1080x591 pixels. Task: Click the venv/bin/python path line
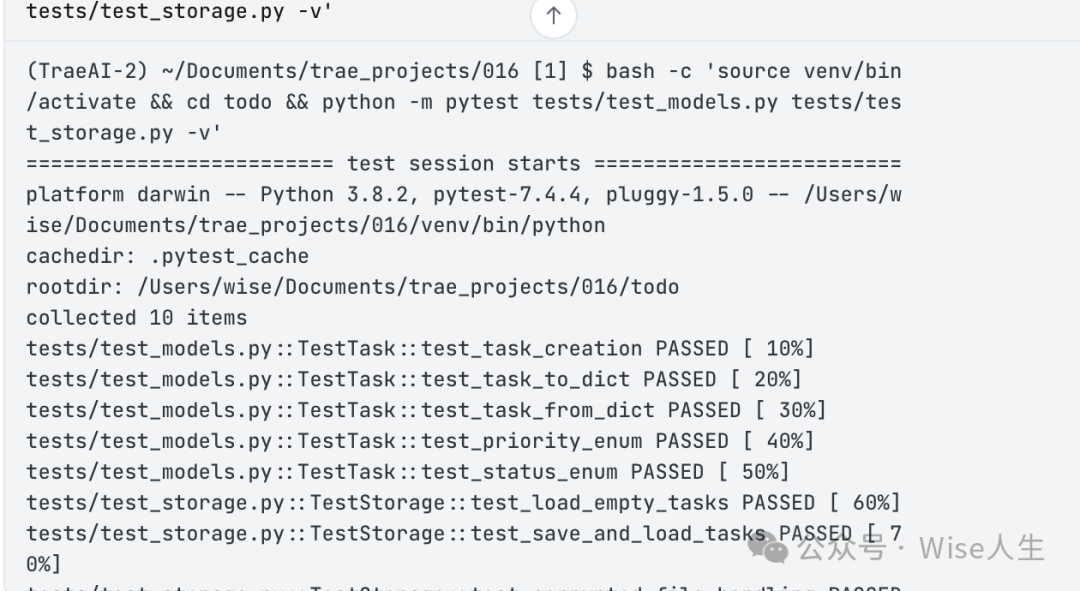(x=315, y=225)
